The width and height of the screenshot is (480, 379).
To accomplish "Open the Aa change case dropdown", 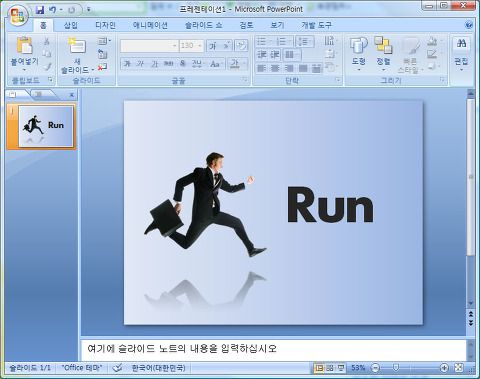I will coord(216,63).
